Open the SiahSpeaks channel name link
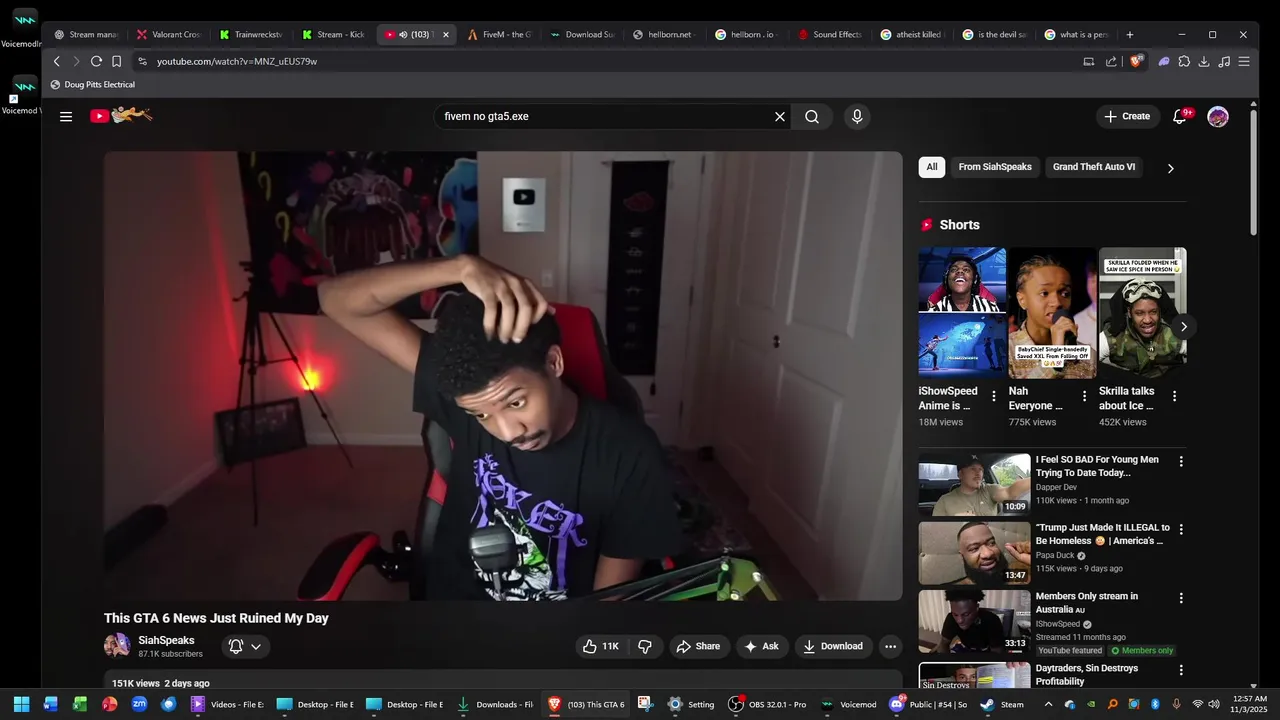 tap(166, 640)
